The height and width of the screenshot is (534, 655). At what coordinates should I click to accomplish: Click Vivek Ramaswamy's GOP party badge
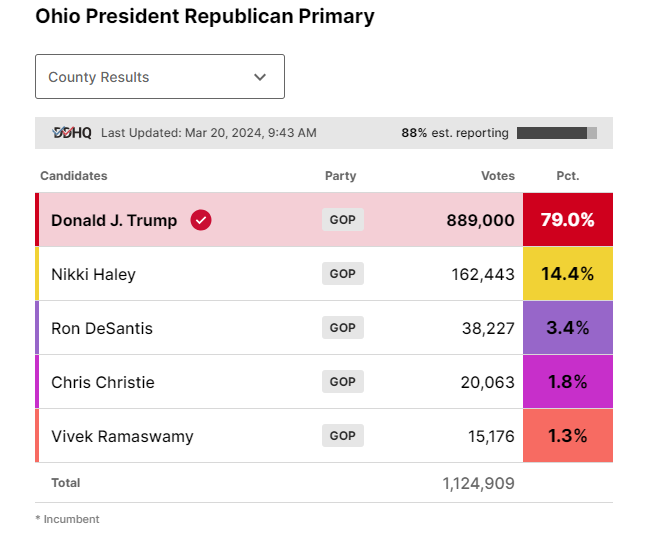pyautogui.click(x=342, y=436)
